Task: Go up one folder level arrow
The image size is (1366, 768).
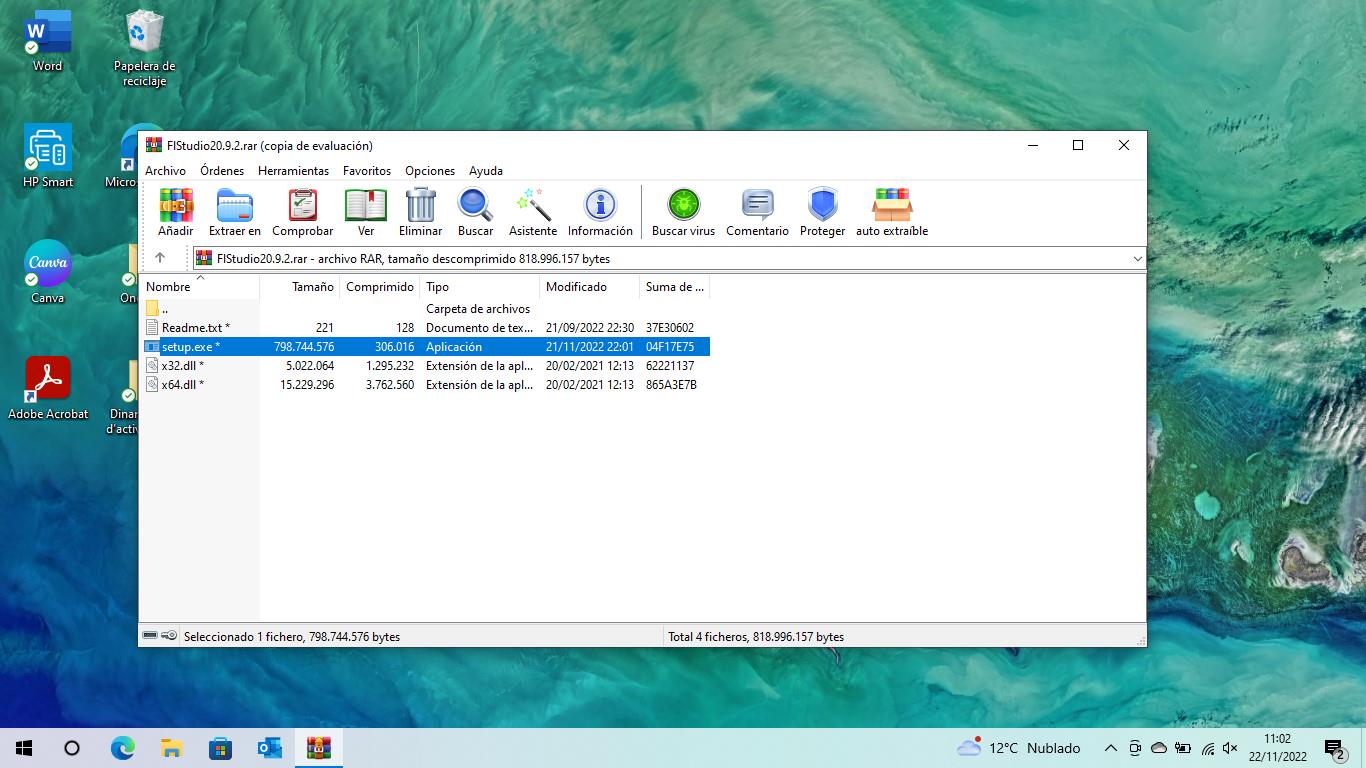Action: (x=160, y=258)
